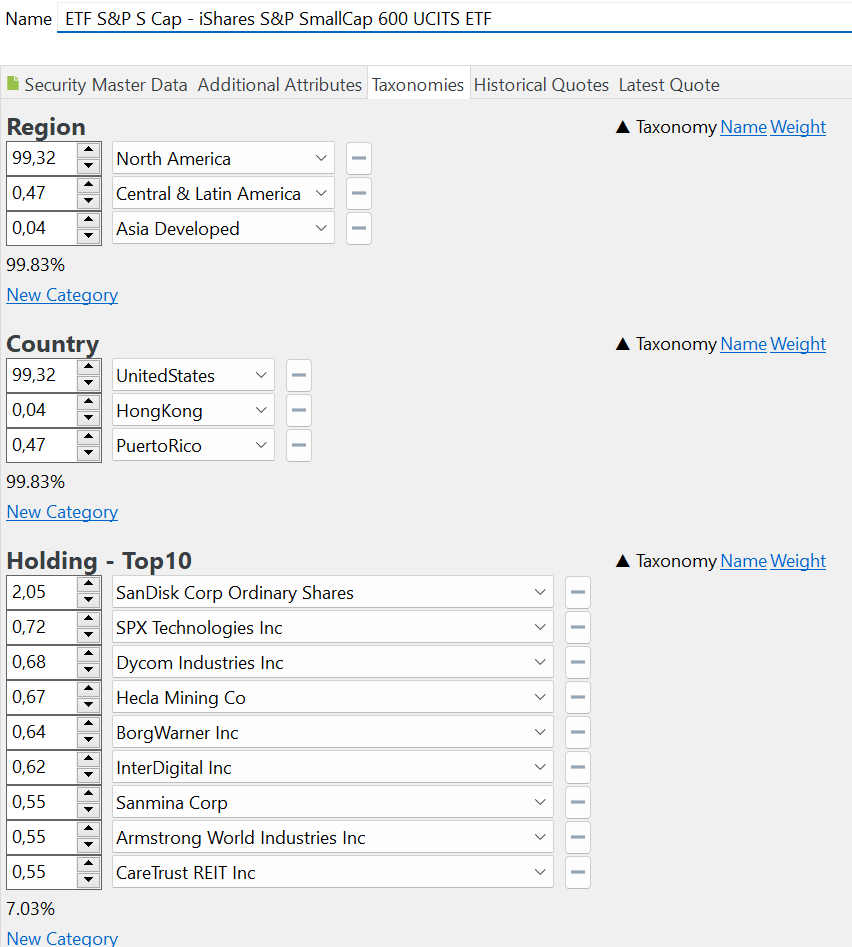This screenshot has width=852, height=947.
Task: Expand the UnitedStates country dropdown
Action: [261, 376]
